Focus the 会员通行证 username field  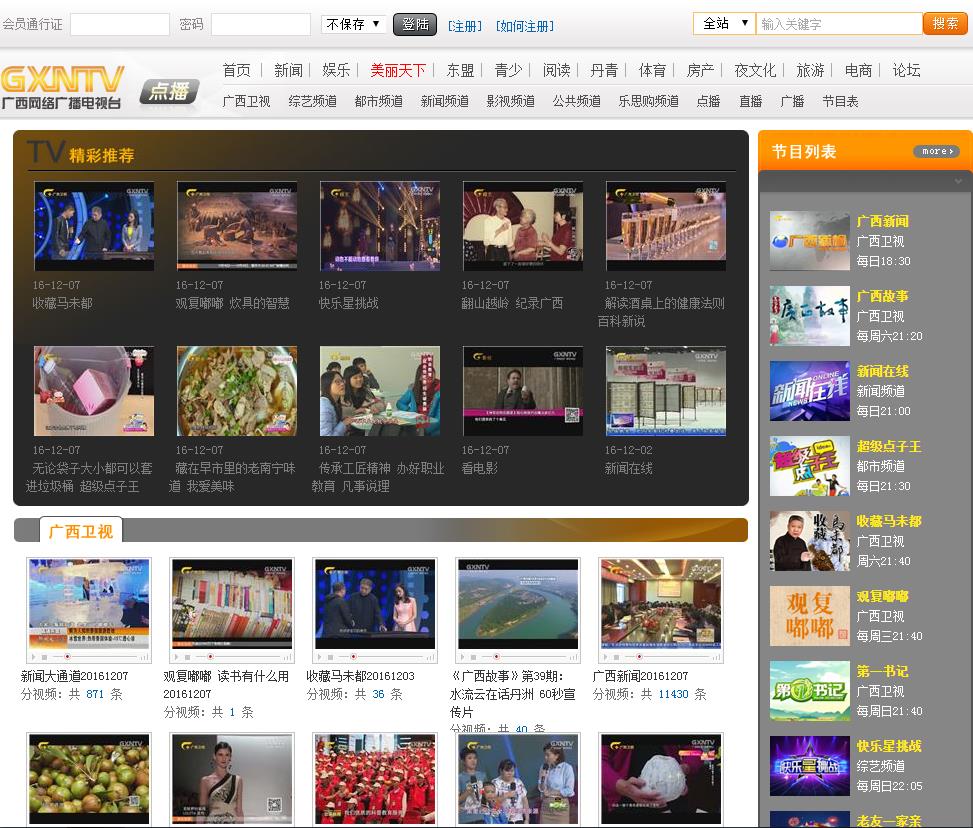120,25
